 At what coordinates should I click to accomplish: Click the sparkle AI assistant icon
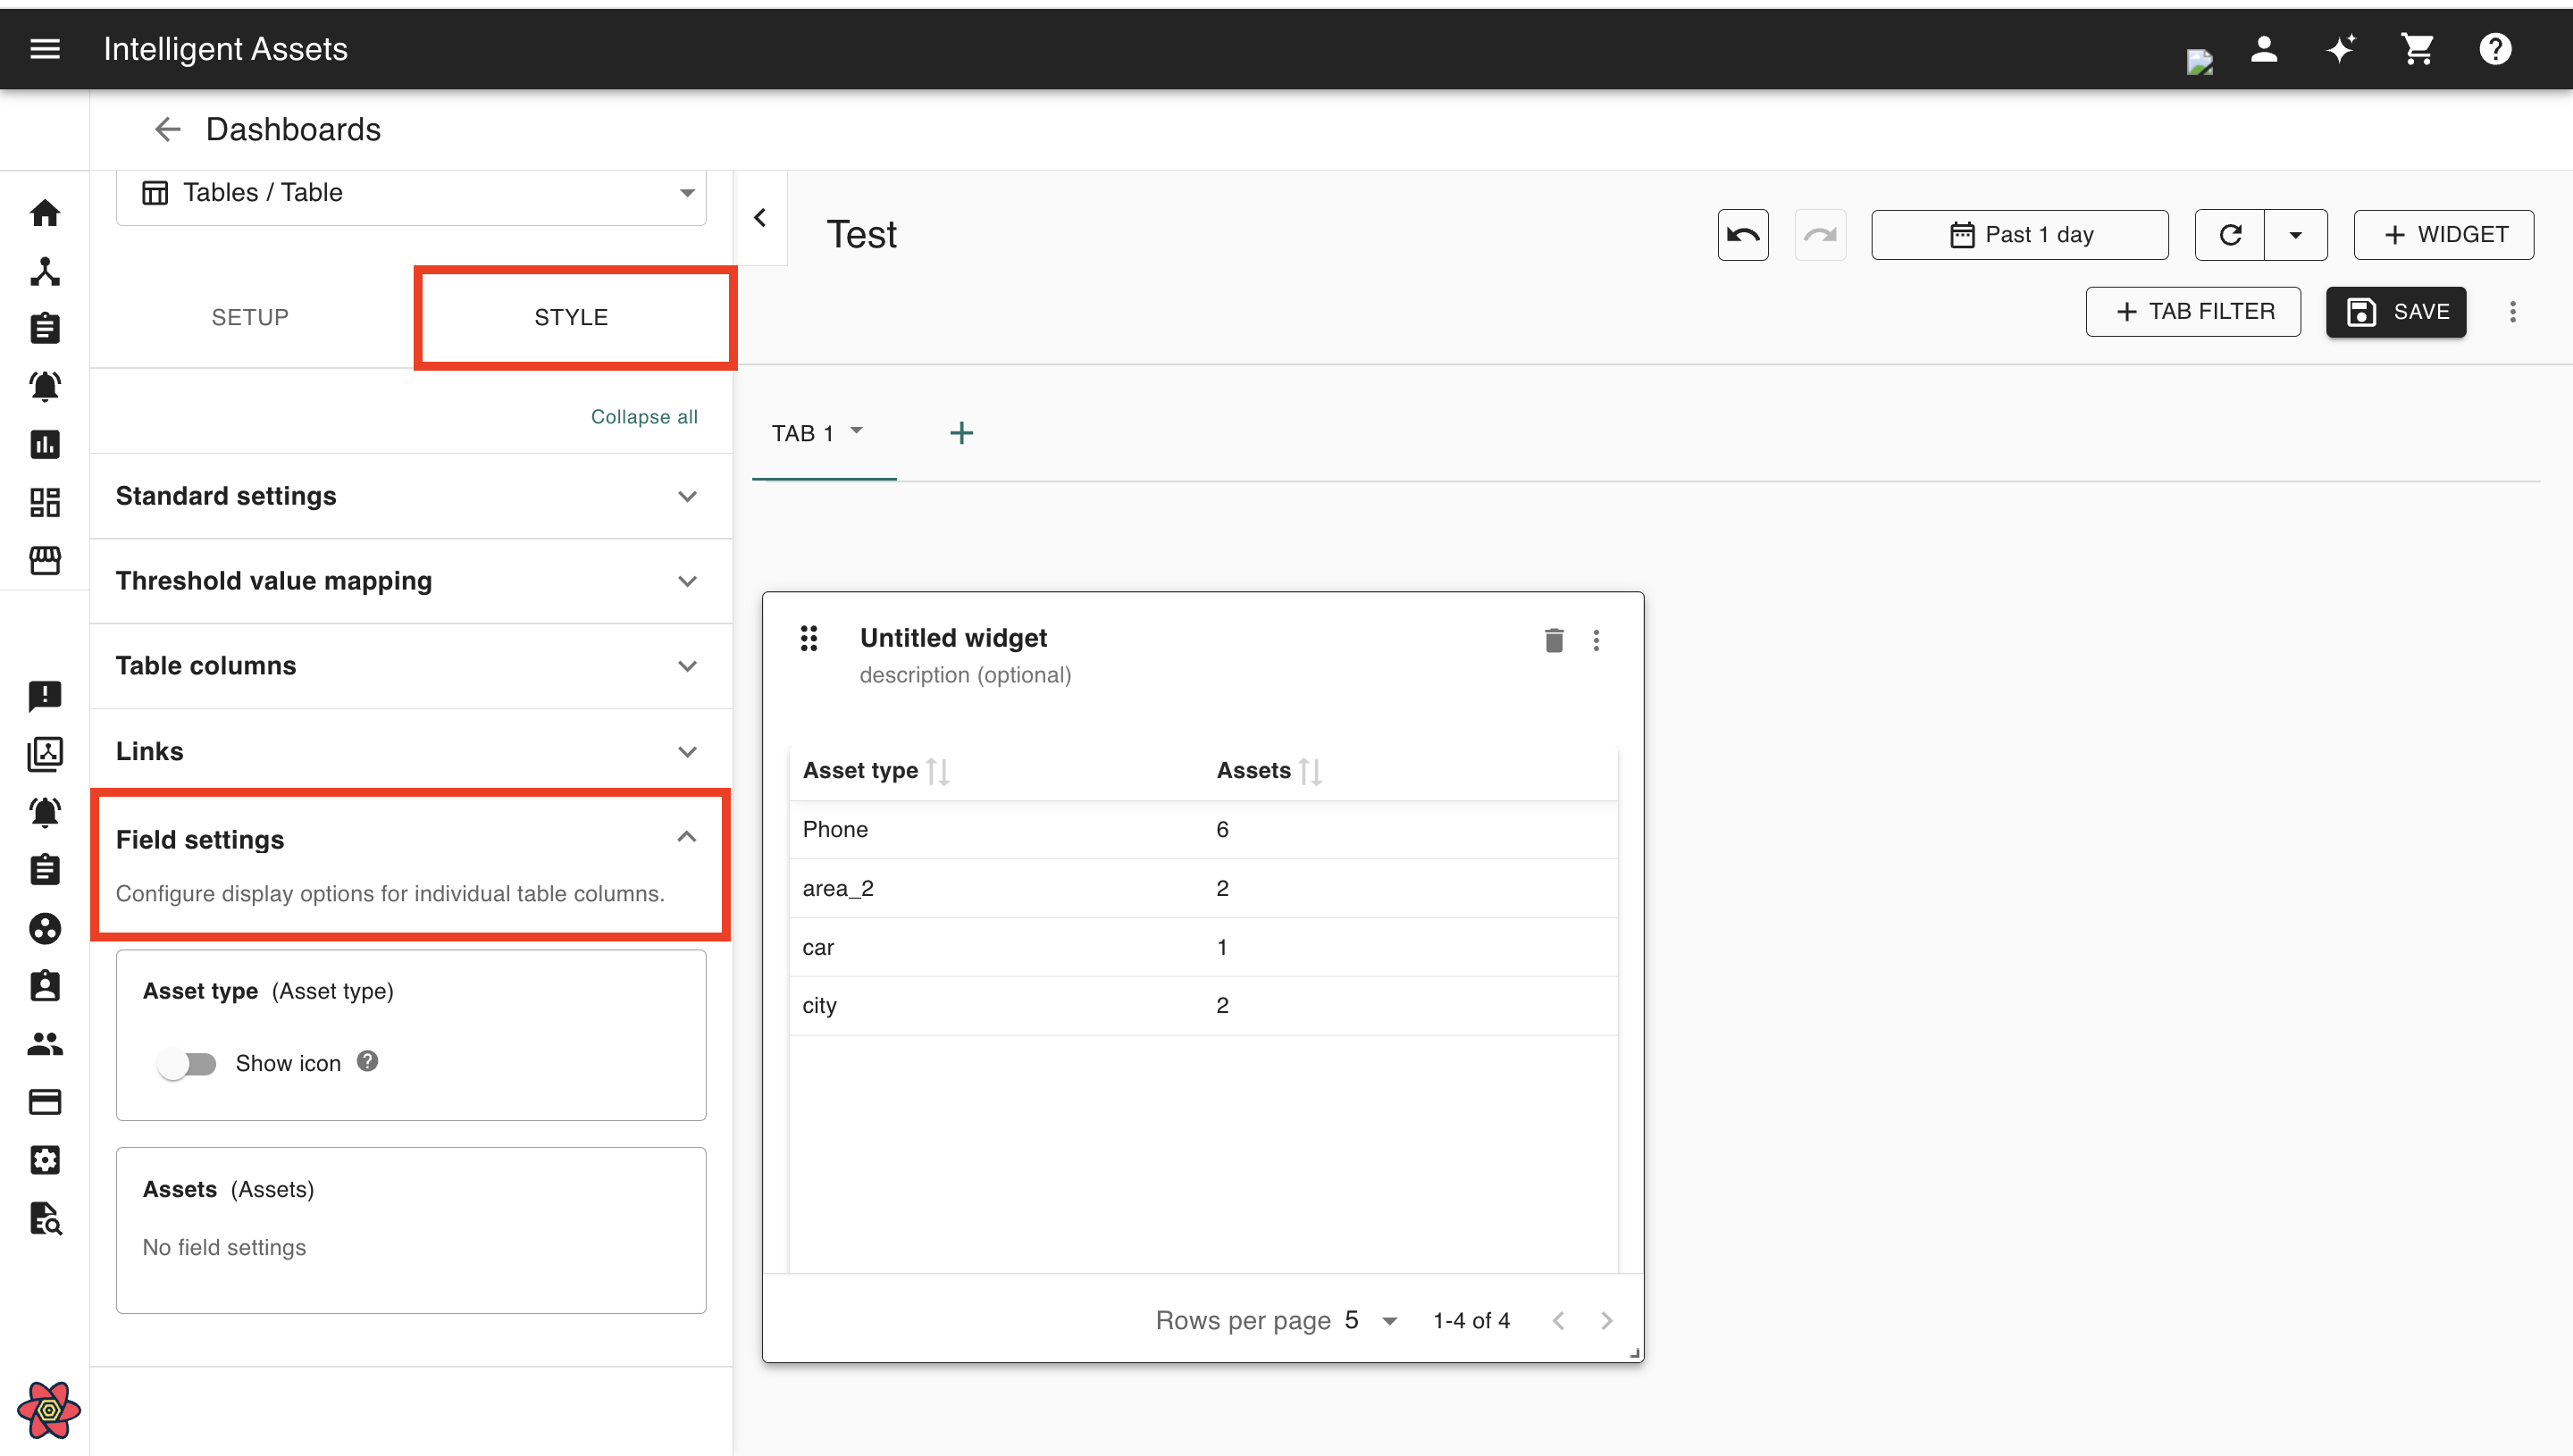pyautogui.click(x=2340, y=49)
